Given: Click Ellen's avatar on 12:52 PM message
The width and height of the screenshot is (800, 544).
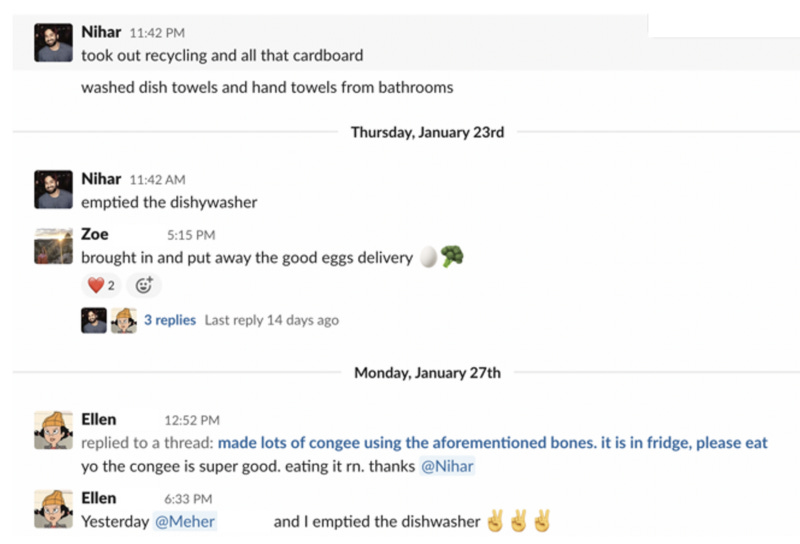Looking at the screenshot, I should pos(54,430).
